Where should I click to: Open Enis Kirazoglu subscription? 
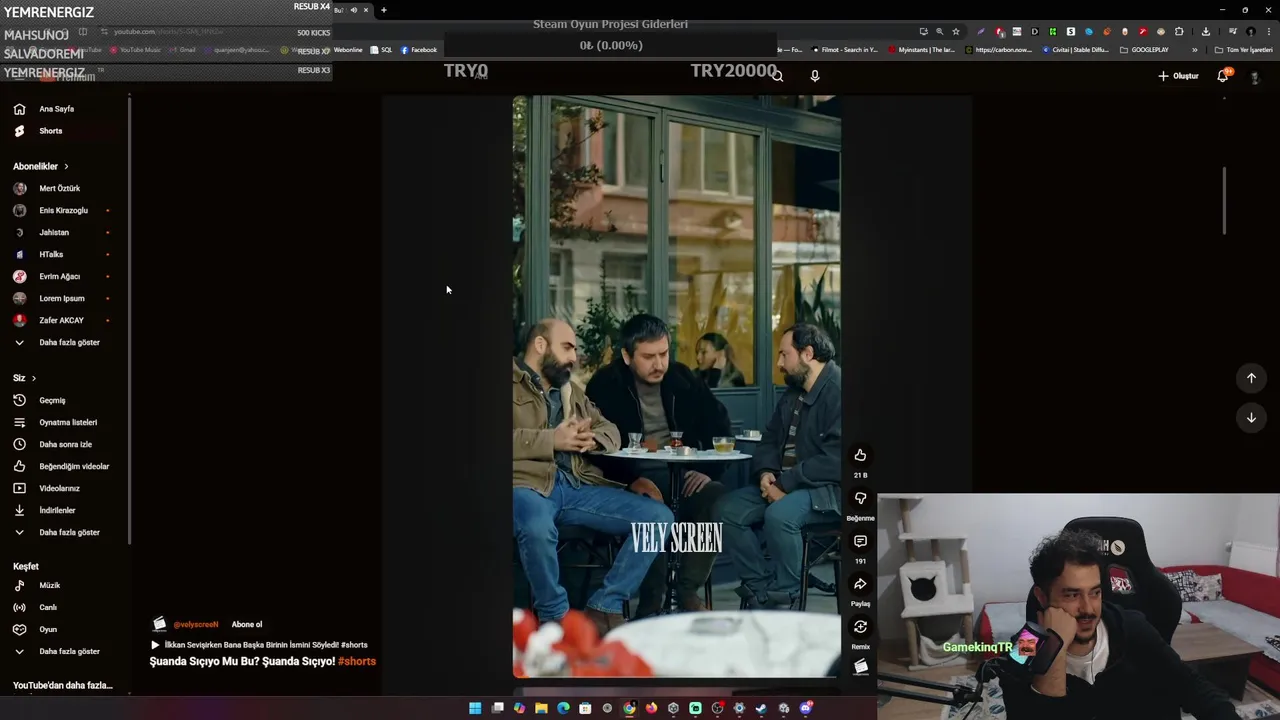click(x=65, y=210)
